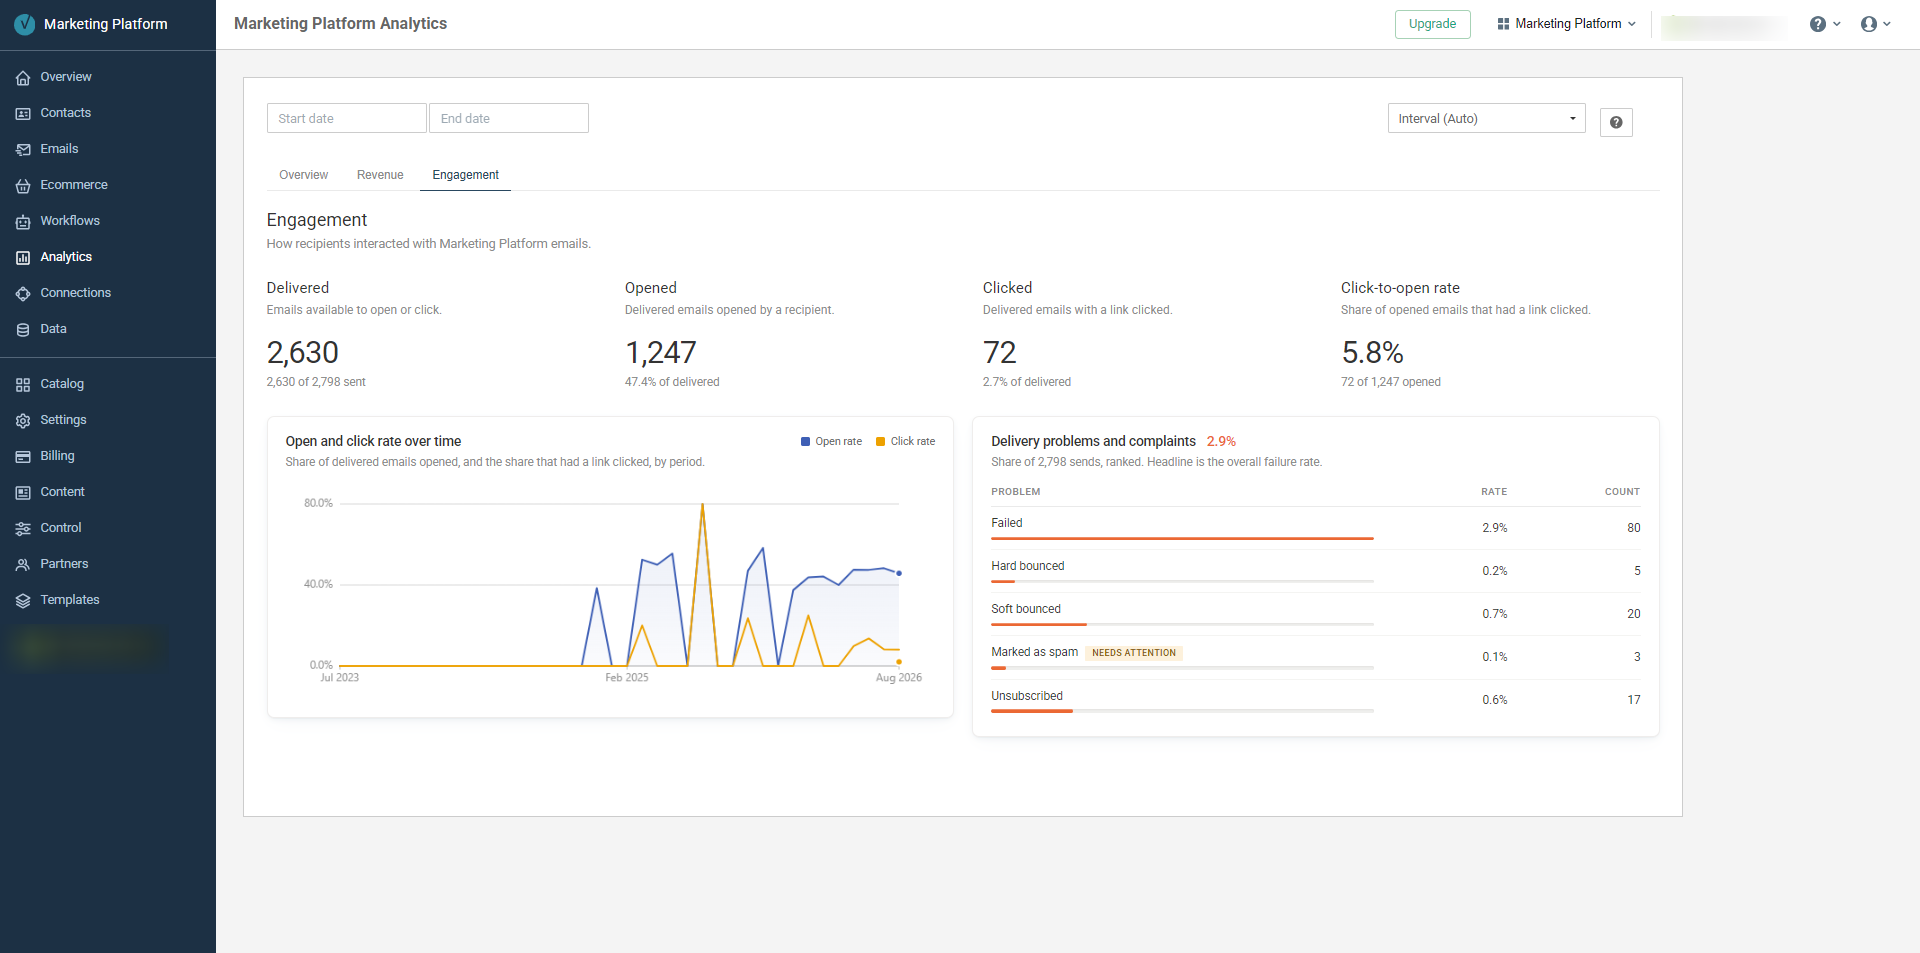Open the help menu in top bar
Screen dimensions: 1920x953
point(1825,24)
